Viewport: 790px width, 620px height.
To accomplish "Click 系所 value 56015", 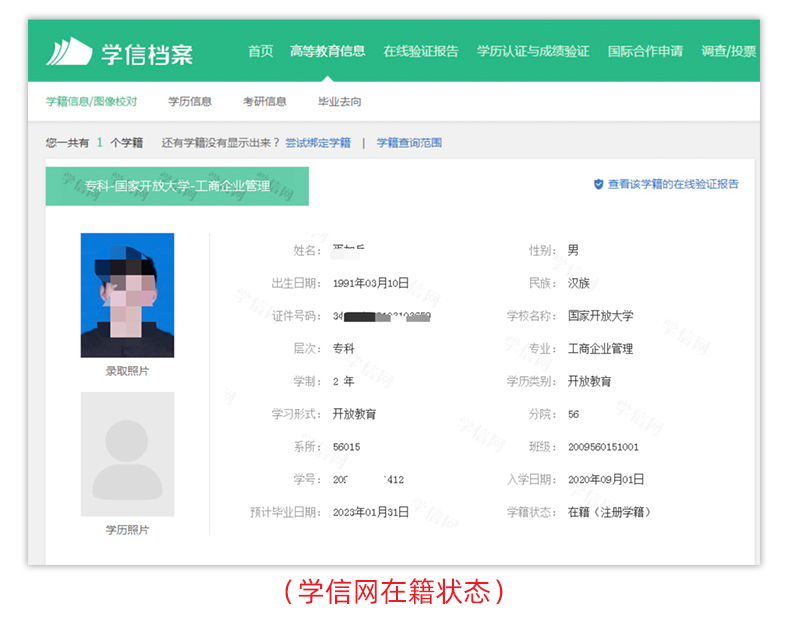I will coord(347,447).
